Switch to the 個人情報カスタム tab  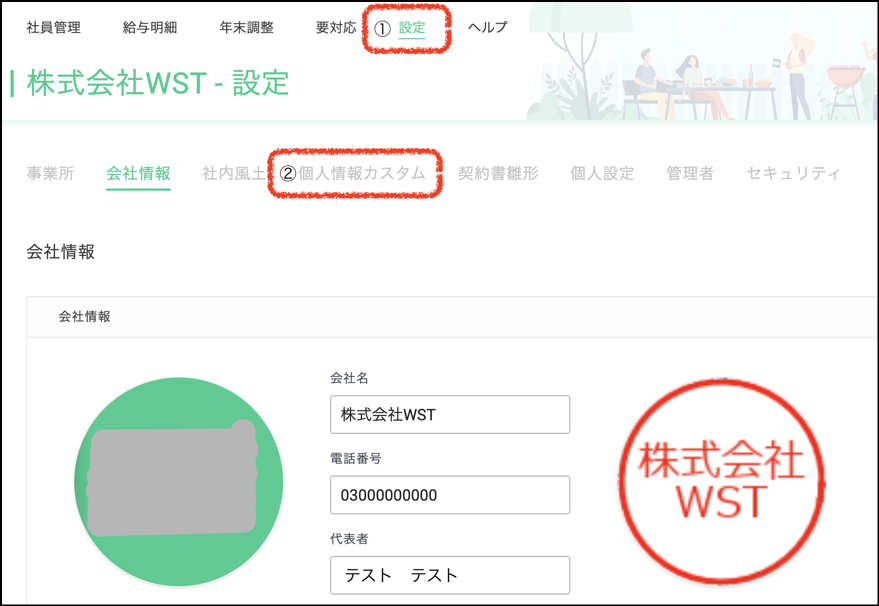click(x=362, y=173)
